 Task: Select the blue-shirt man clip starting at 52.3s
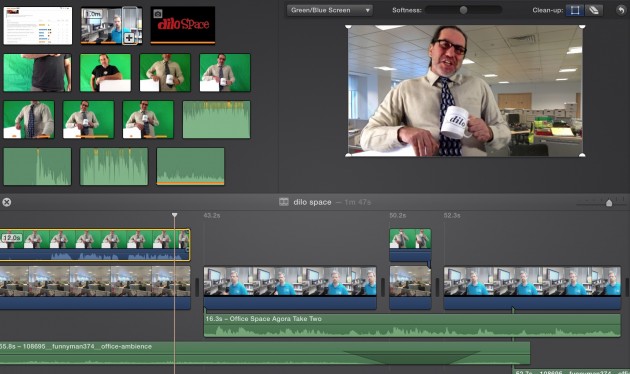532,288
